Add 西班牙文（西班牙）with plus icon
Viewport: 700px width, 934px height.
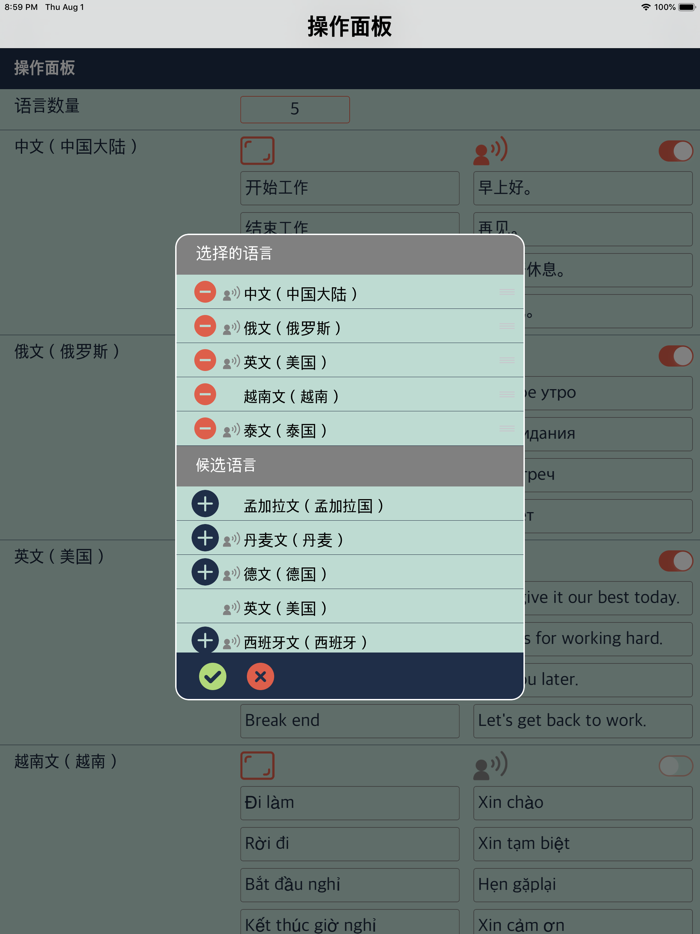[x=205, y=641]
